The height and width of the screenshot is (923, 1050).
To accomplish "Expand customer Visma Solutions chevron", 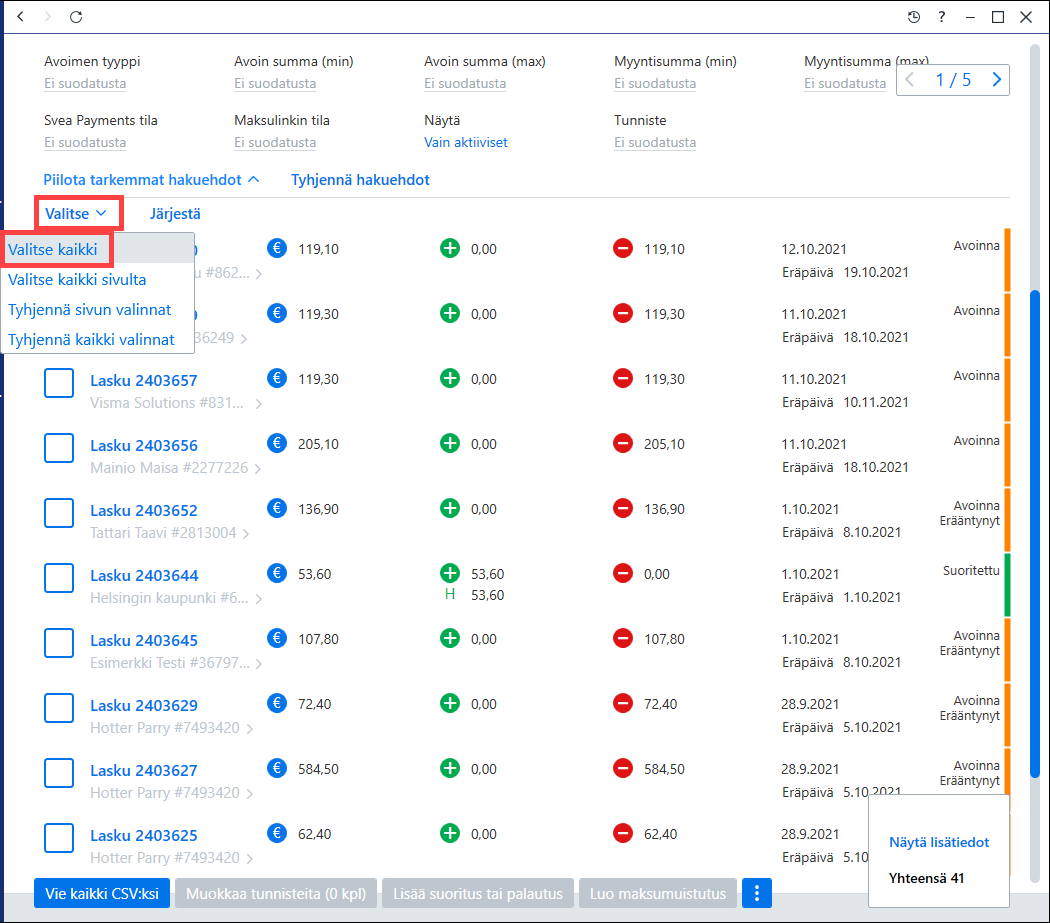I will (258, 404).
